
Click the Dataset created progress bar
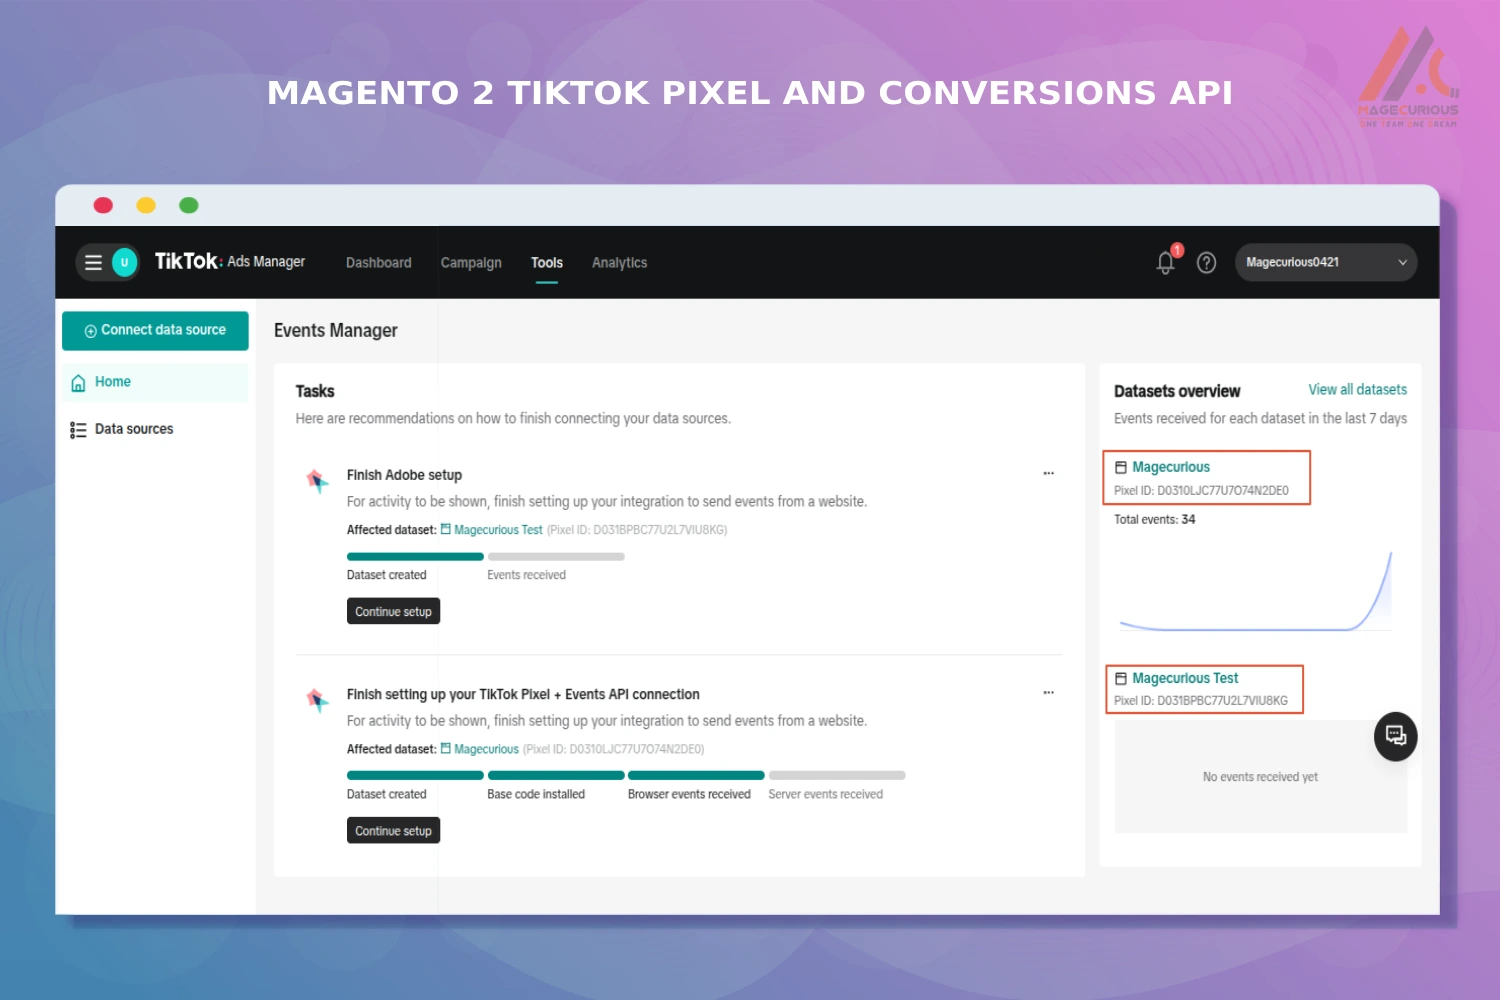tap(415, 556)
